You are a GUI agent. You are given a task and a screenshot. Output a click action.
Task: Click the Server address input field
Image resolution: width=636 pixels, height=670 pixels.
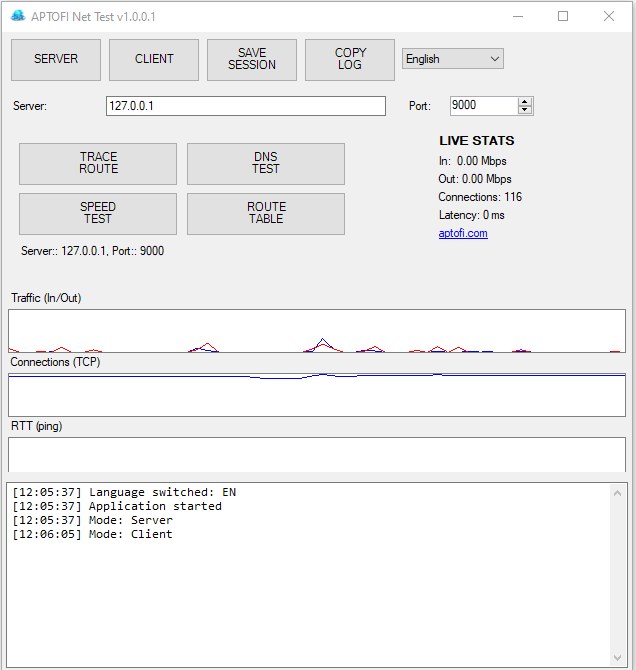point(245,106)
